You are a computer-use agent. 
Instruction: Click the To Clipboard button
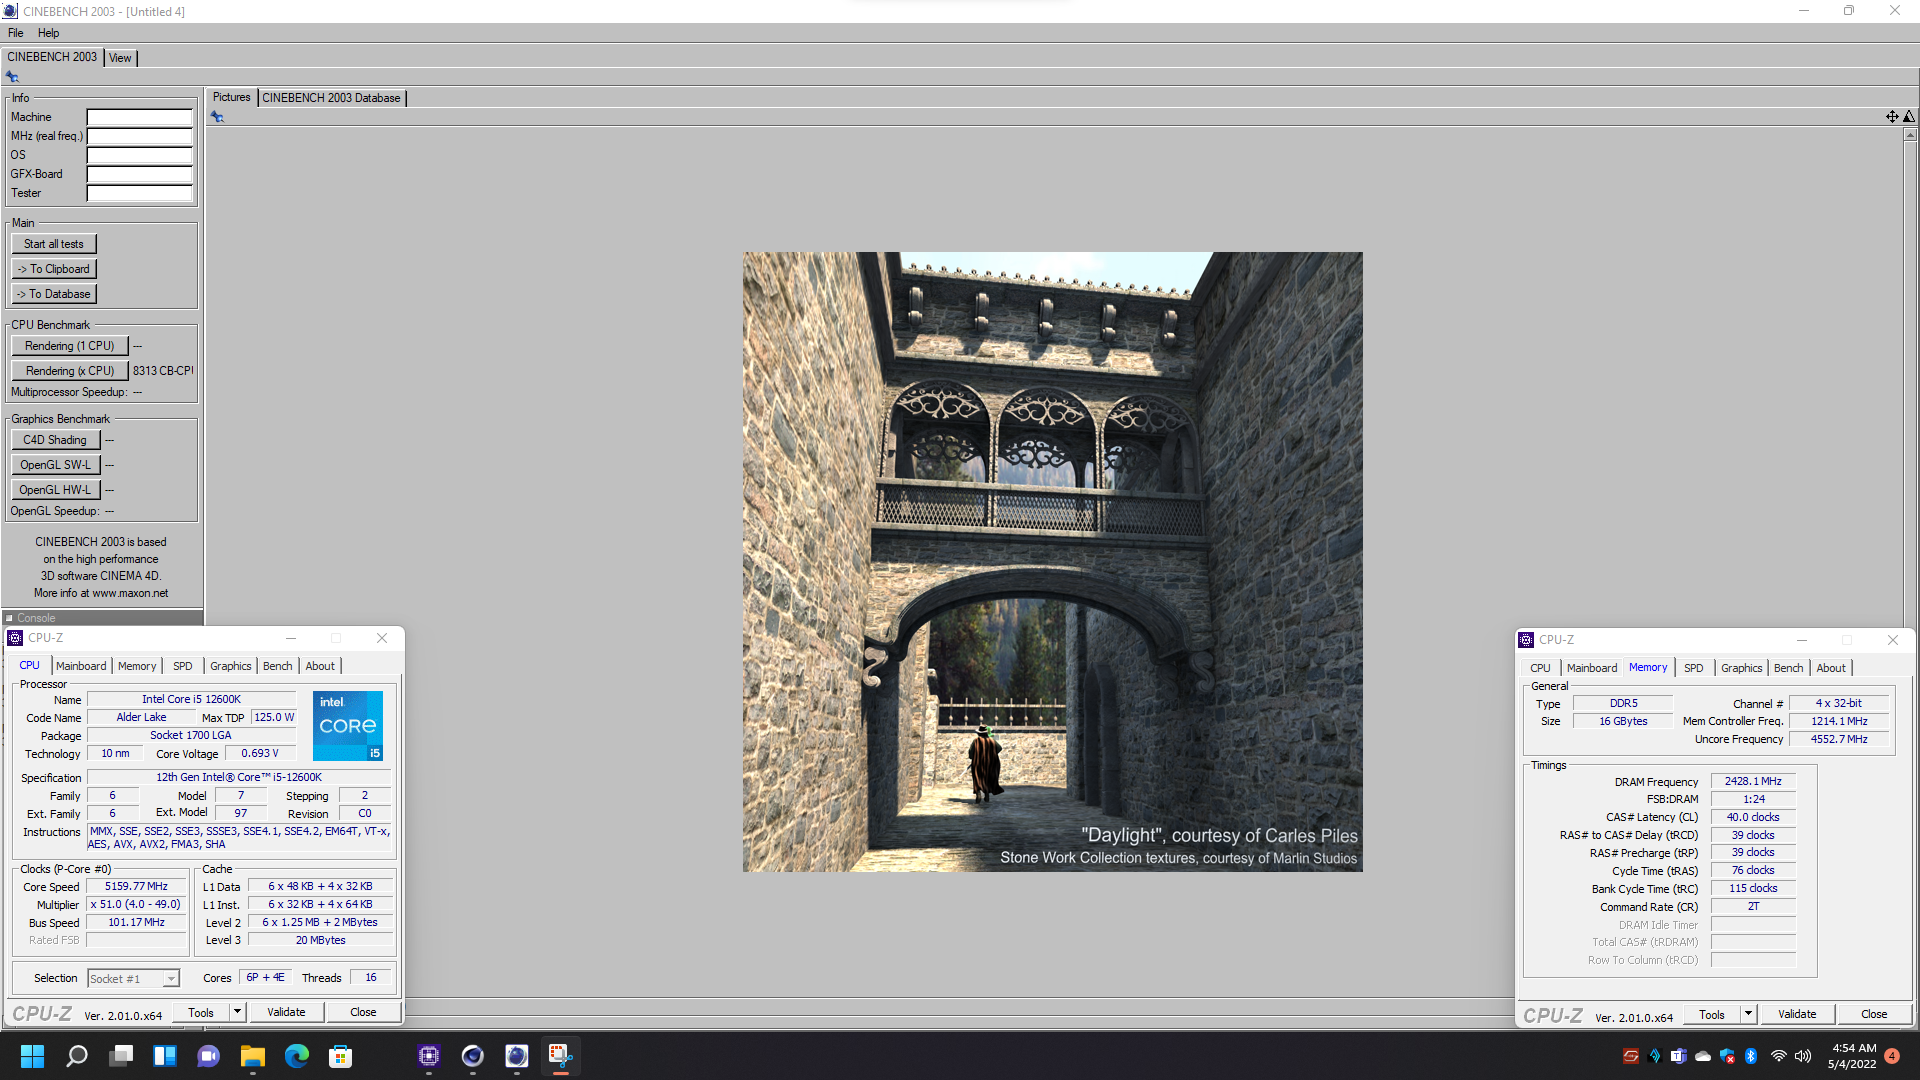[x=54, y=269]
